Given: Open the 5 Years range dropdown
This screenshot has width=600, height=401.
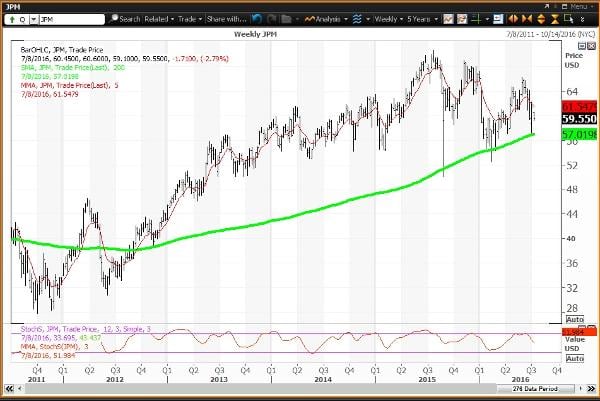Looking at the screenshot, I should pos(422,19).
